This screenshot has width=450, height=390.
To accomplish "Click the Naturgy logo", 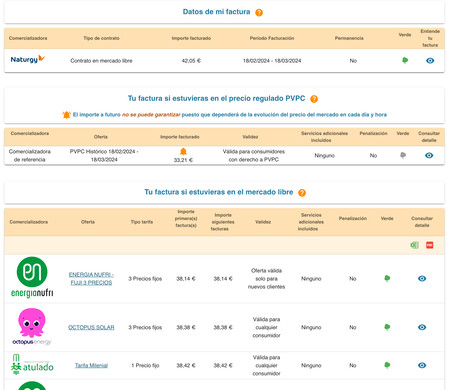I will pos(28,59).
